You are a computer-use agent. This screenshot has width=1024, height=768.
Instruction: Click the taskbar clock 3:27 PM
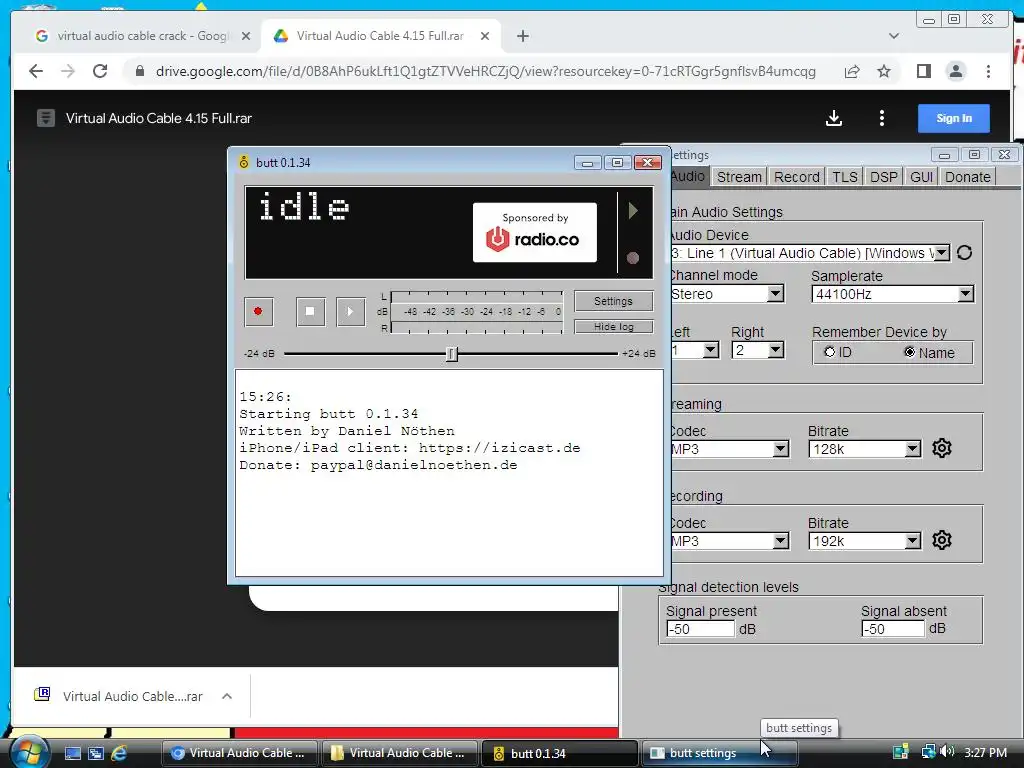pyautogui.click(x=985, y=752)
